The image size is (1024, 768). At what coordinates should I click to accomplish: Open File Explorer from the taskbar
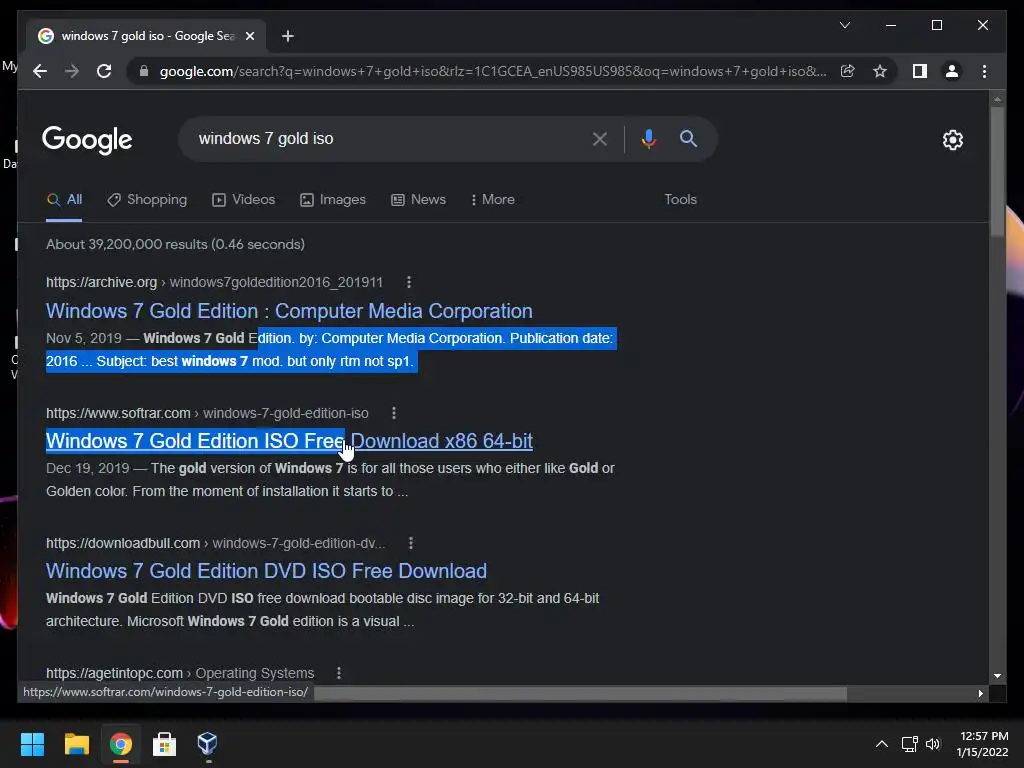[76, 744]
